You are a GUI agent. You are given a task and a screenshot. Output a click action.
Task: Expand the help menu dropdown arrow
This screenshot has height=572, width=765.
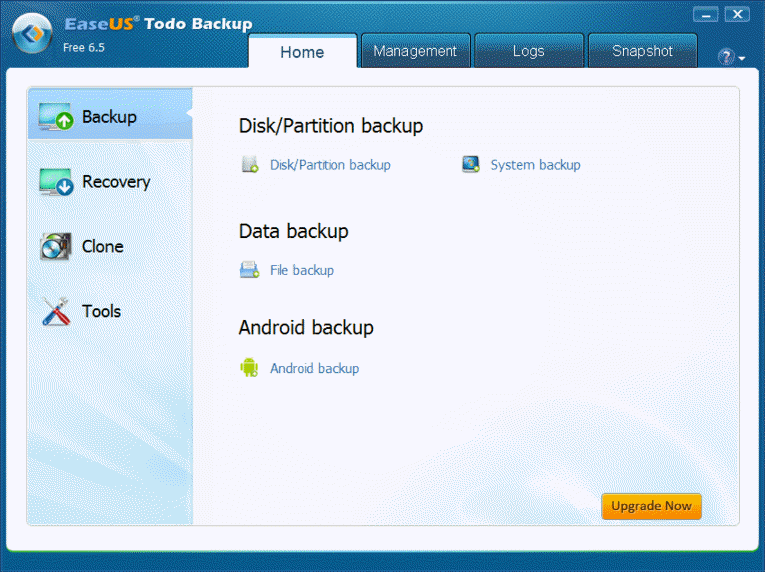click(741, 59)
